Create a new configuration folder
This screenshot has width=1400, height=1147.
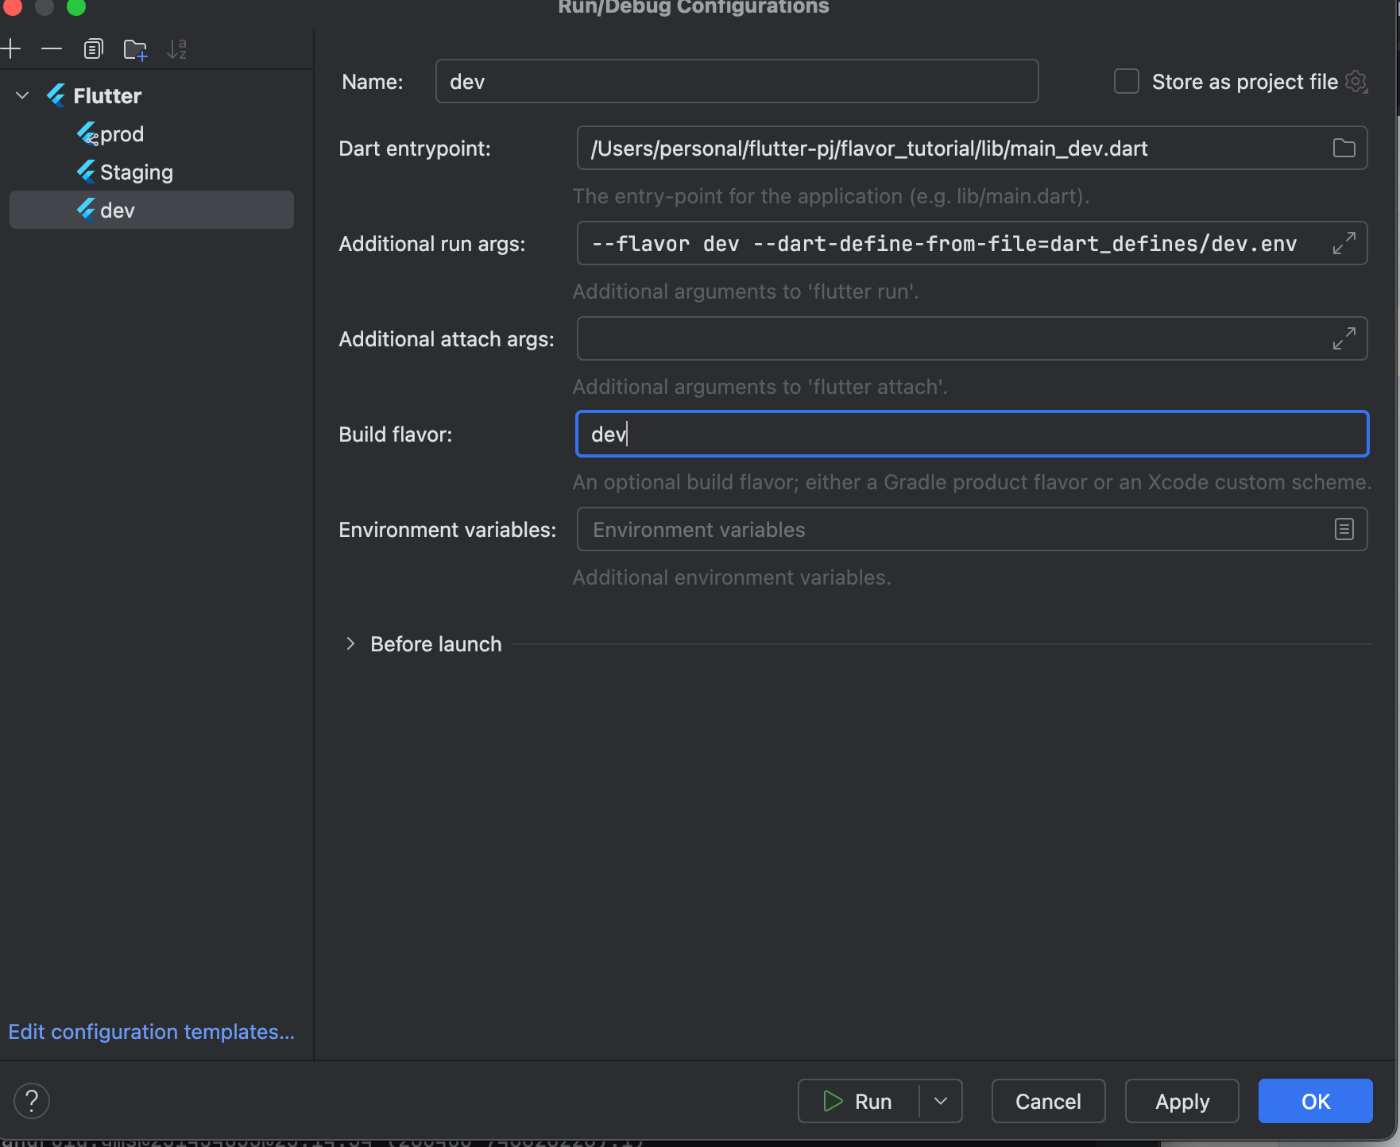point(135,49)
